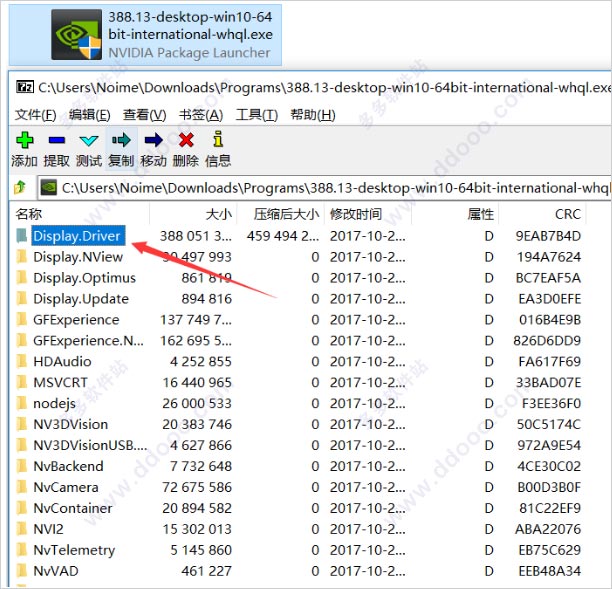Click CRC value EEB48A34
Viewport: 612px width, 589px height.
(550, 571)
